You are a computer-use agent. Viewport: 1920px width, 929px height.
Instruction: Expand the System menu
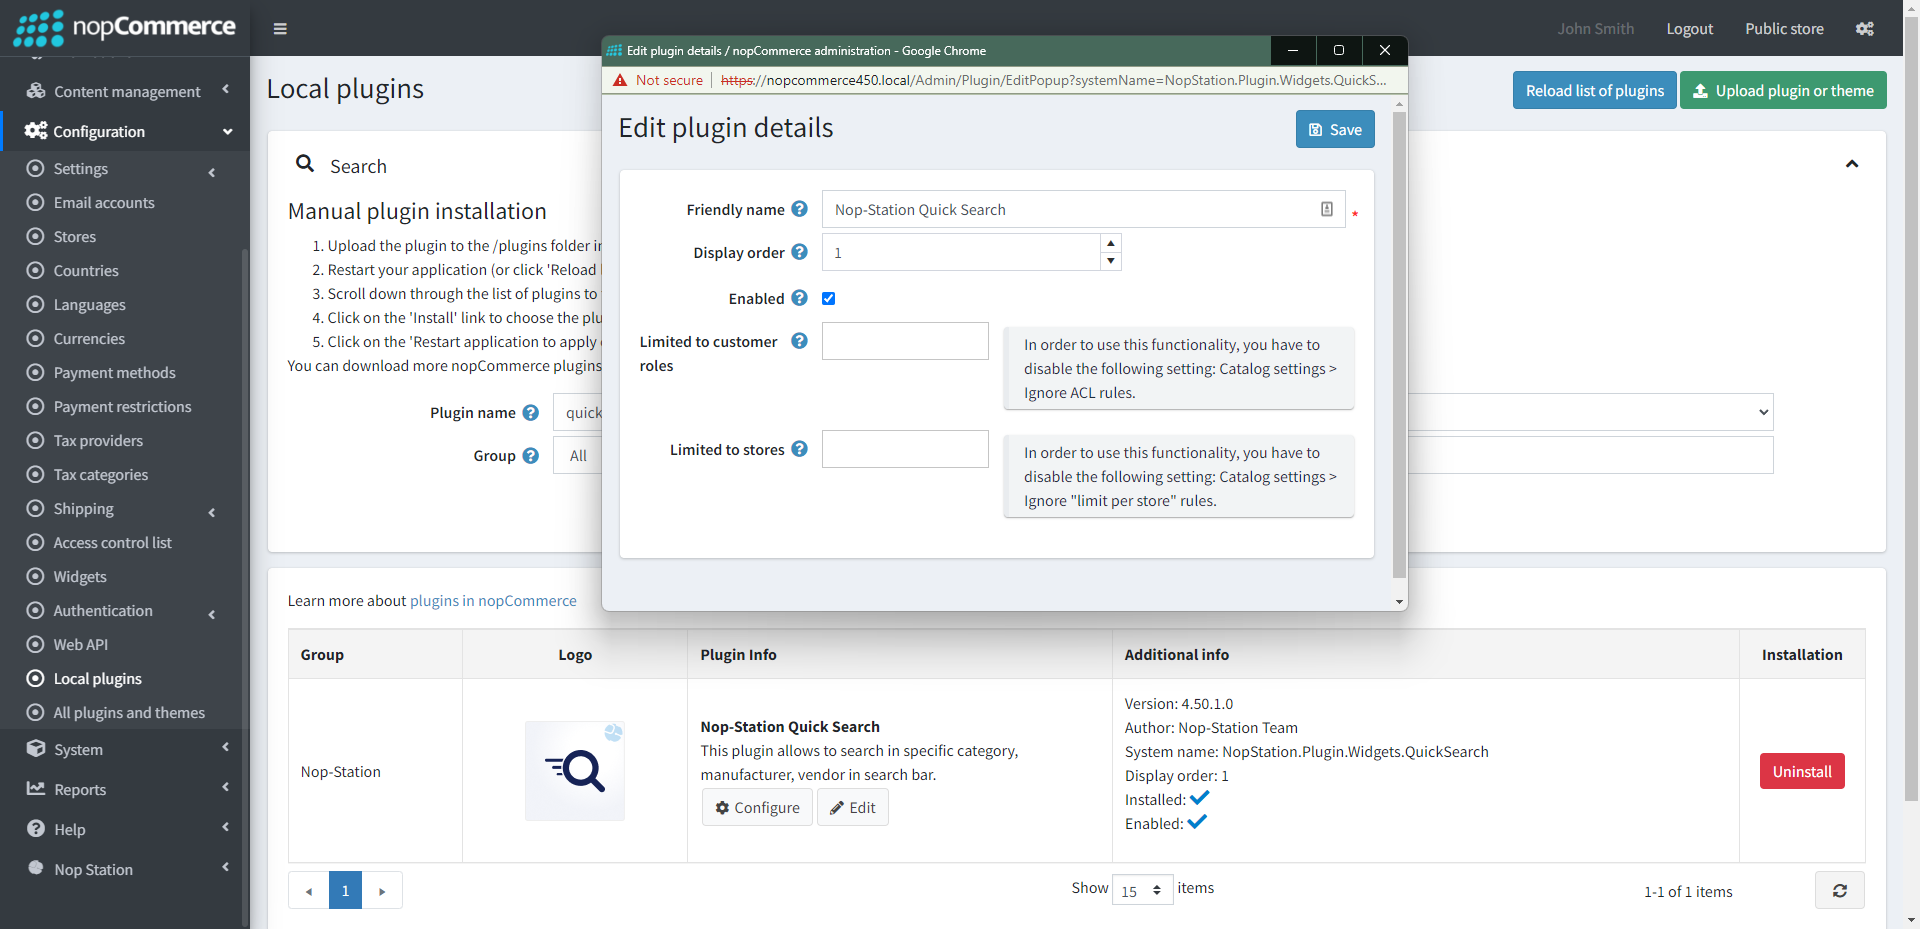point(125,749)
